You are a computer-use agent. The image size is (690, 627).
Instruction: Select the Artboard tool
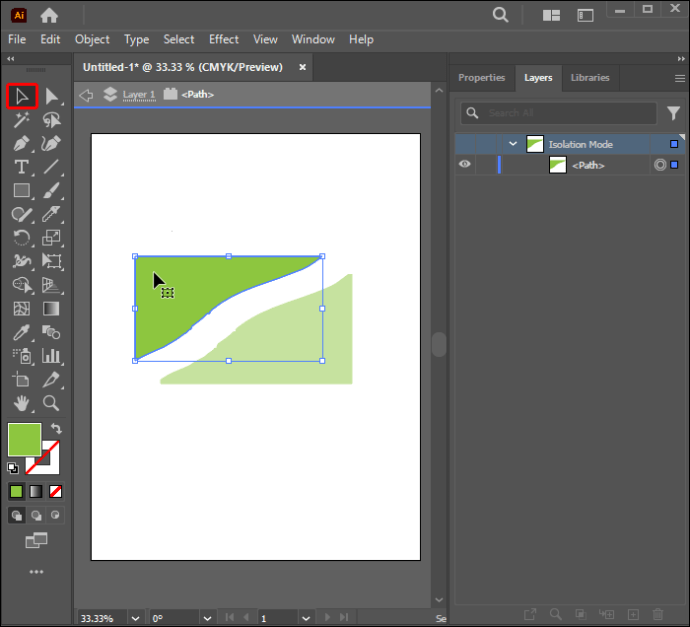tap(22, 380)
